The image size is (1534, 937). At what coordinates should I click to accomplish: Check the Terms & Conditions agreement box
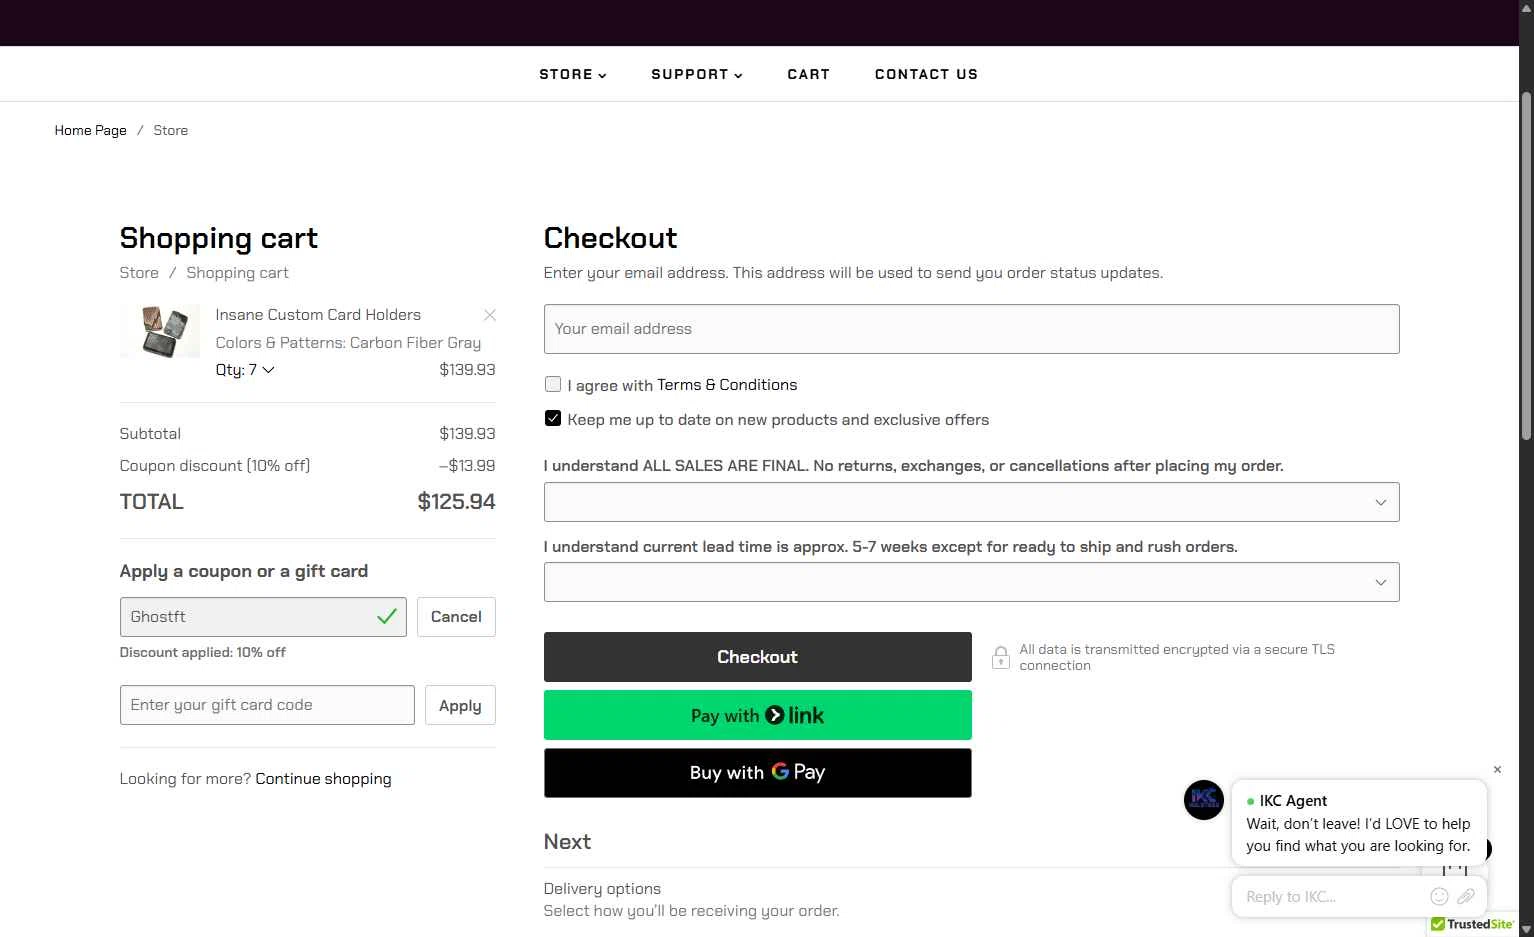coord(553,384)
